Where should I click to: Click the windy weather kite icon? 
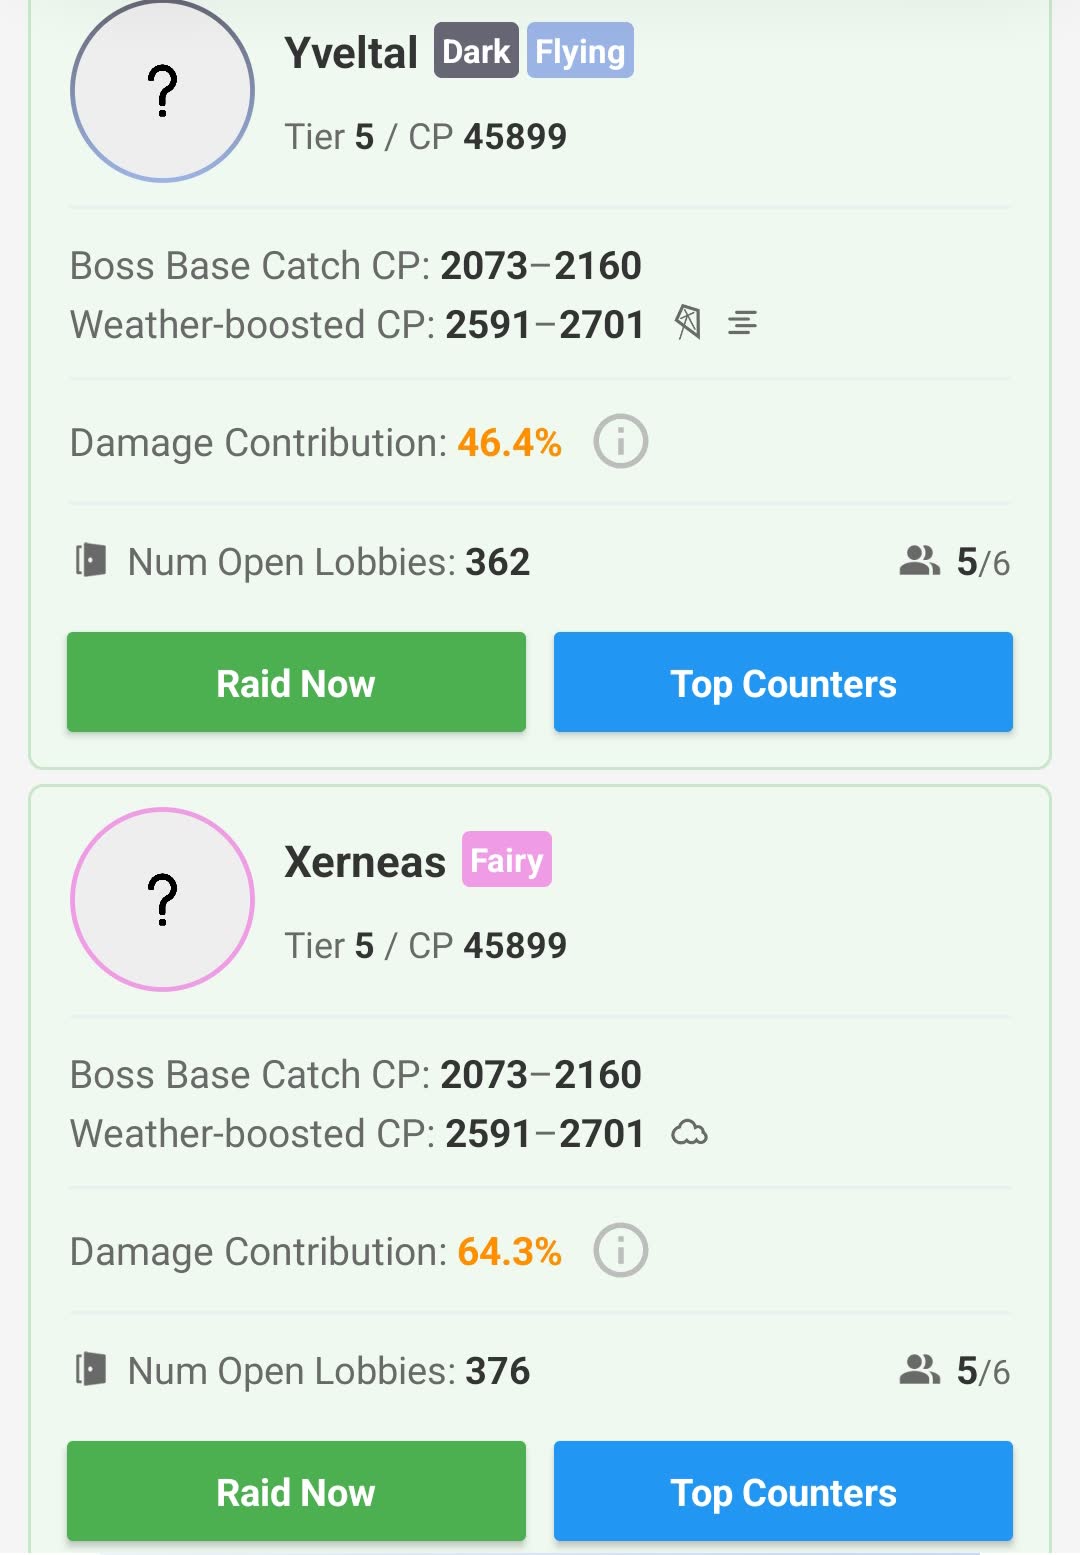[x=688, y=323]
